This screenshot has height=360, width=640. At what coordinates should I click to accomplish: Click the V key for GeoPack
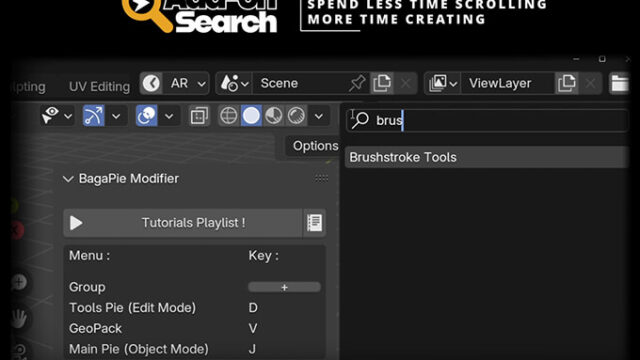click(x=253, y=329)
